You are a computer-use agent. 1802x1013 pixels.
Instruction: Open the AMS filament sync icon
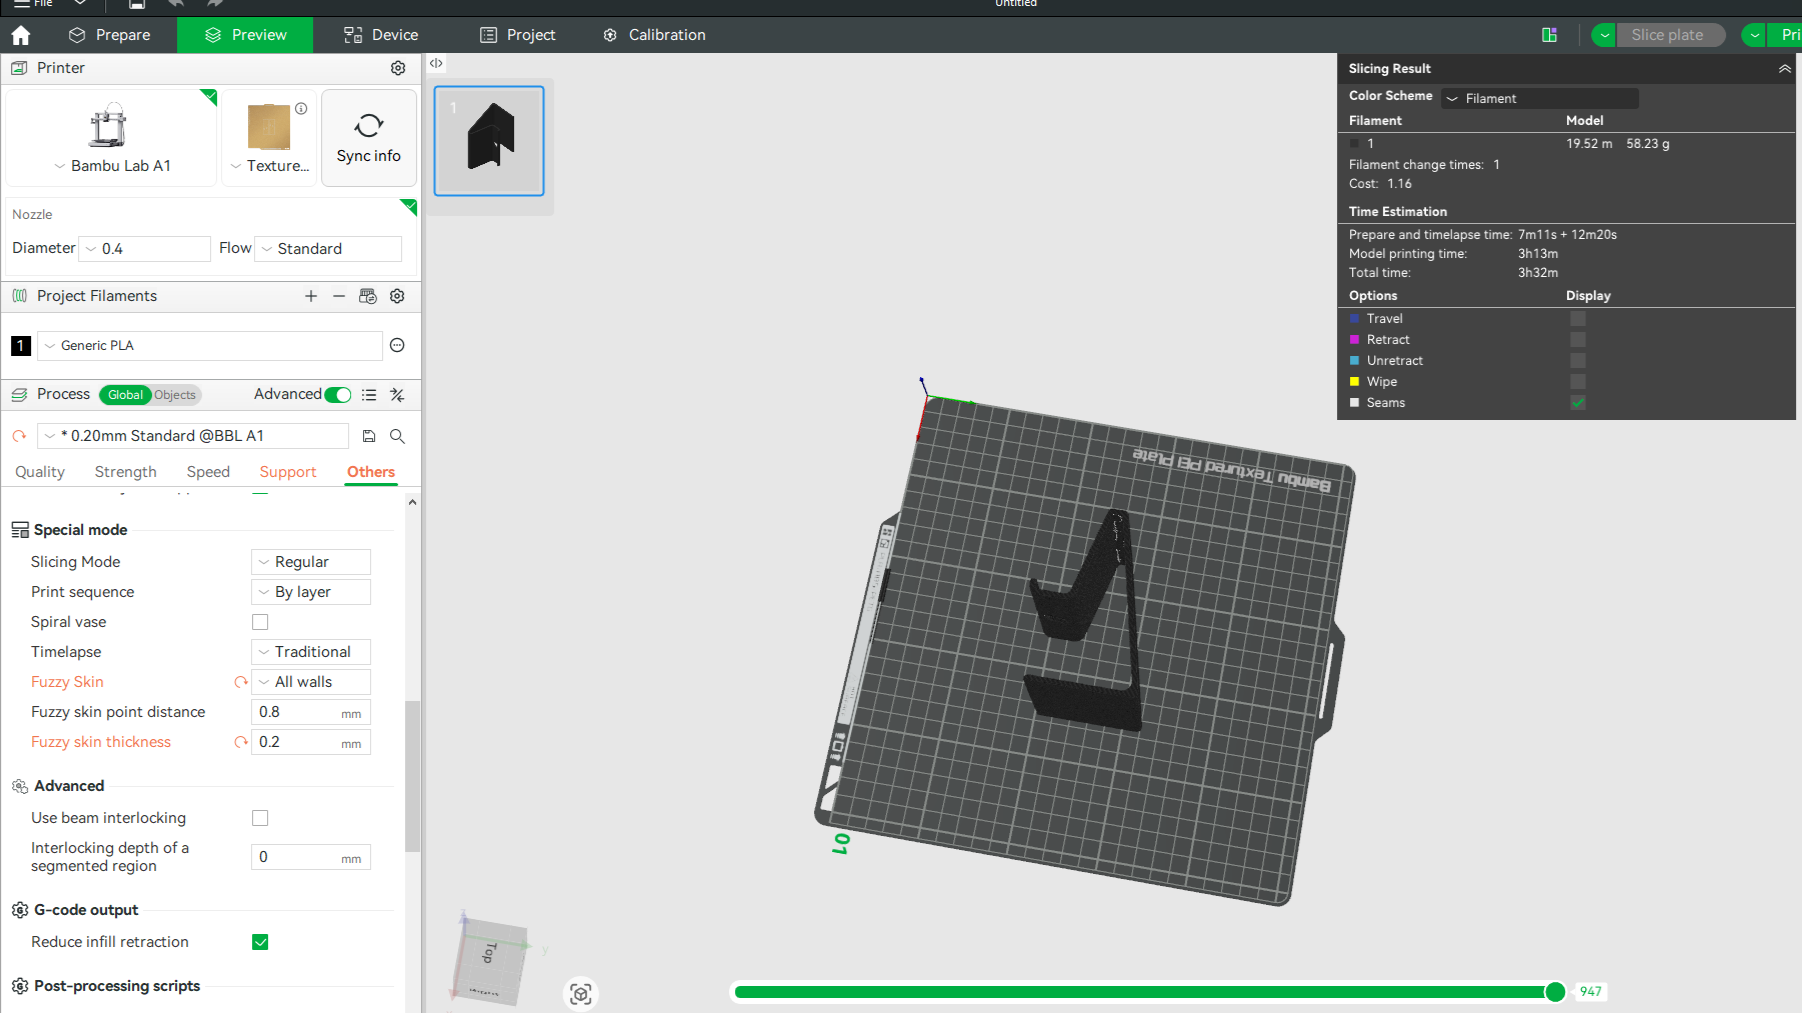coord(368,296)
